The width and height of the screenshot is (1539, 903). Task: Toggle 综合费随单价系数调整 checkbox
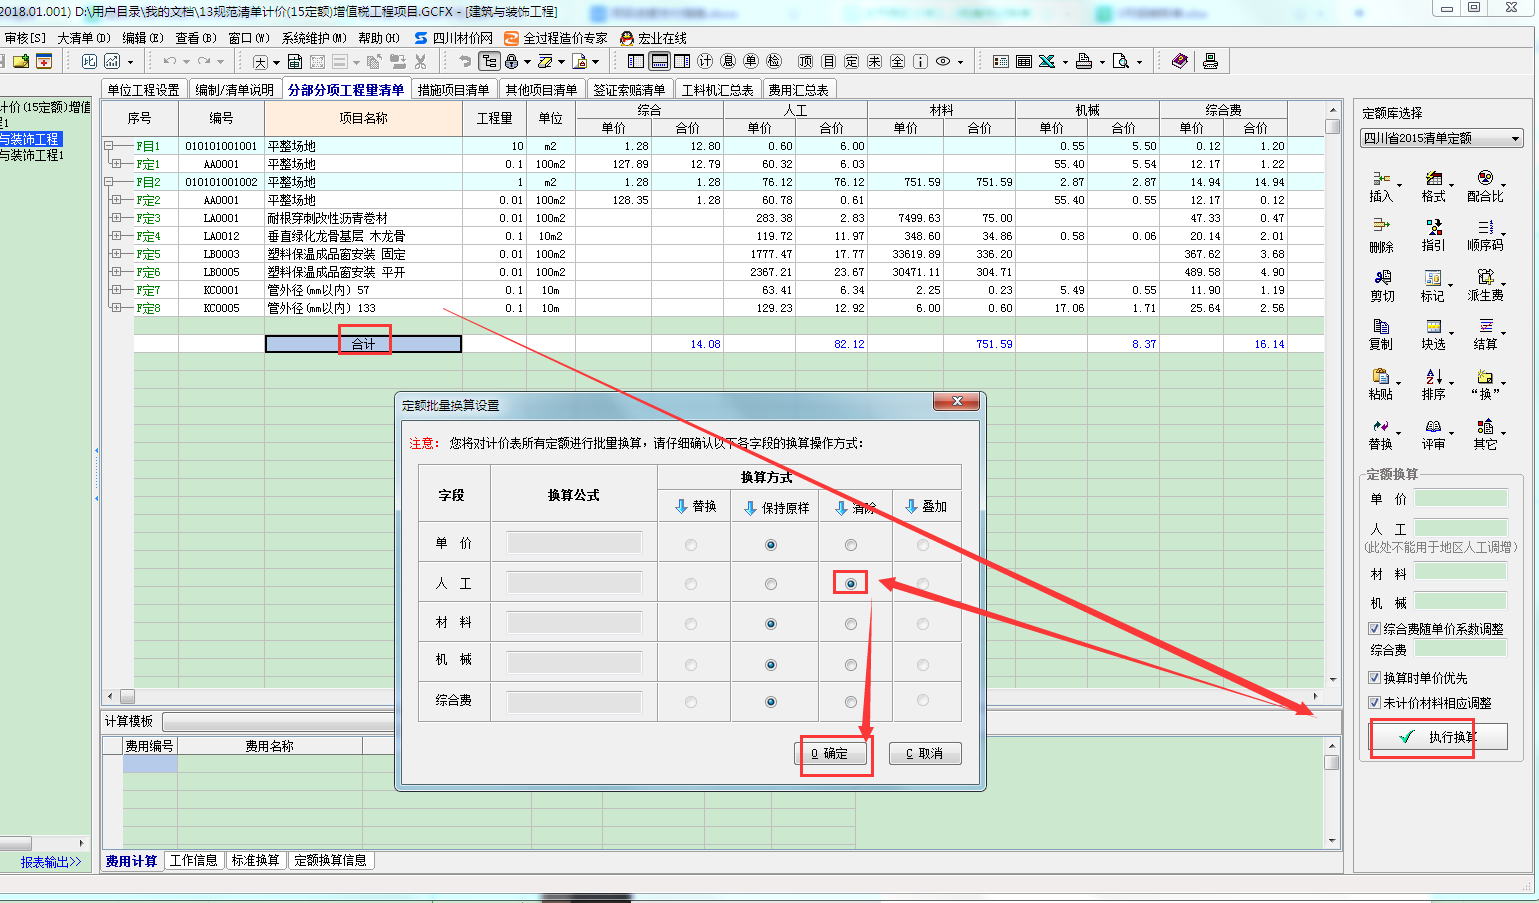tap(1374, 629)
